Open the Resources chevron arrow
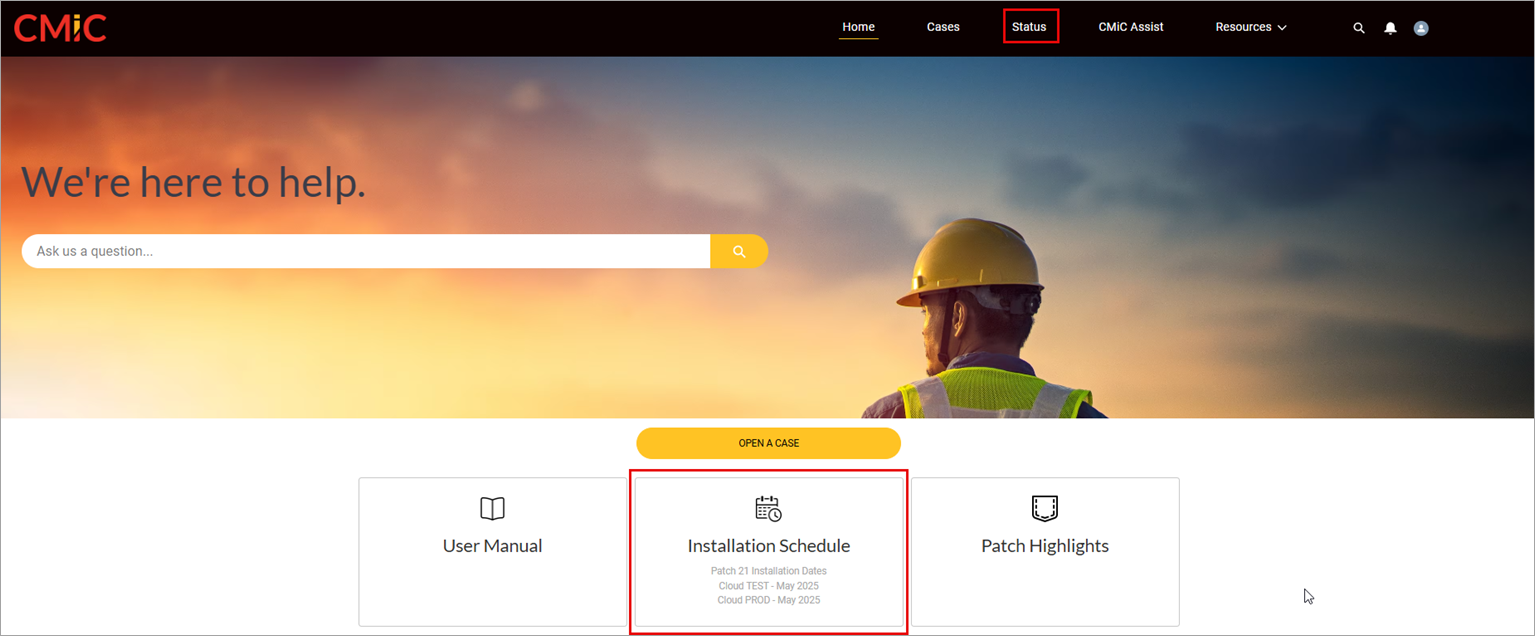Image resolution: width=1535 pixels, height=636 pixels. (1283, 28)
